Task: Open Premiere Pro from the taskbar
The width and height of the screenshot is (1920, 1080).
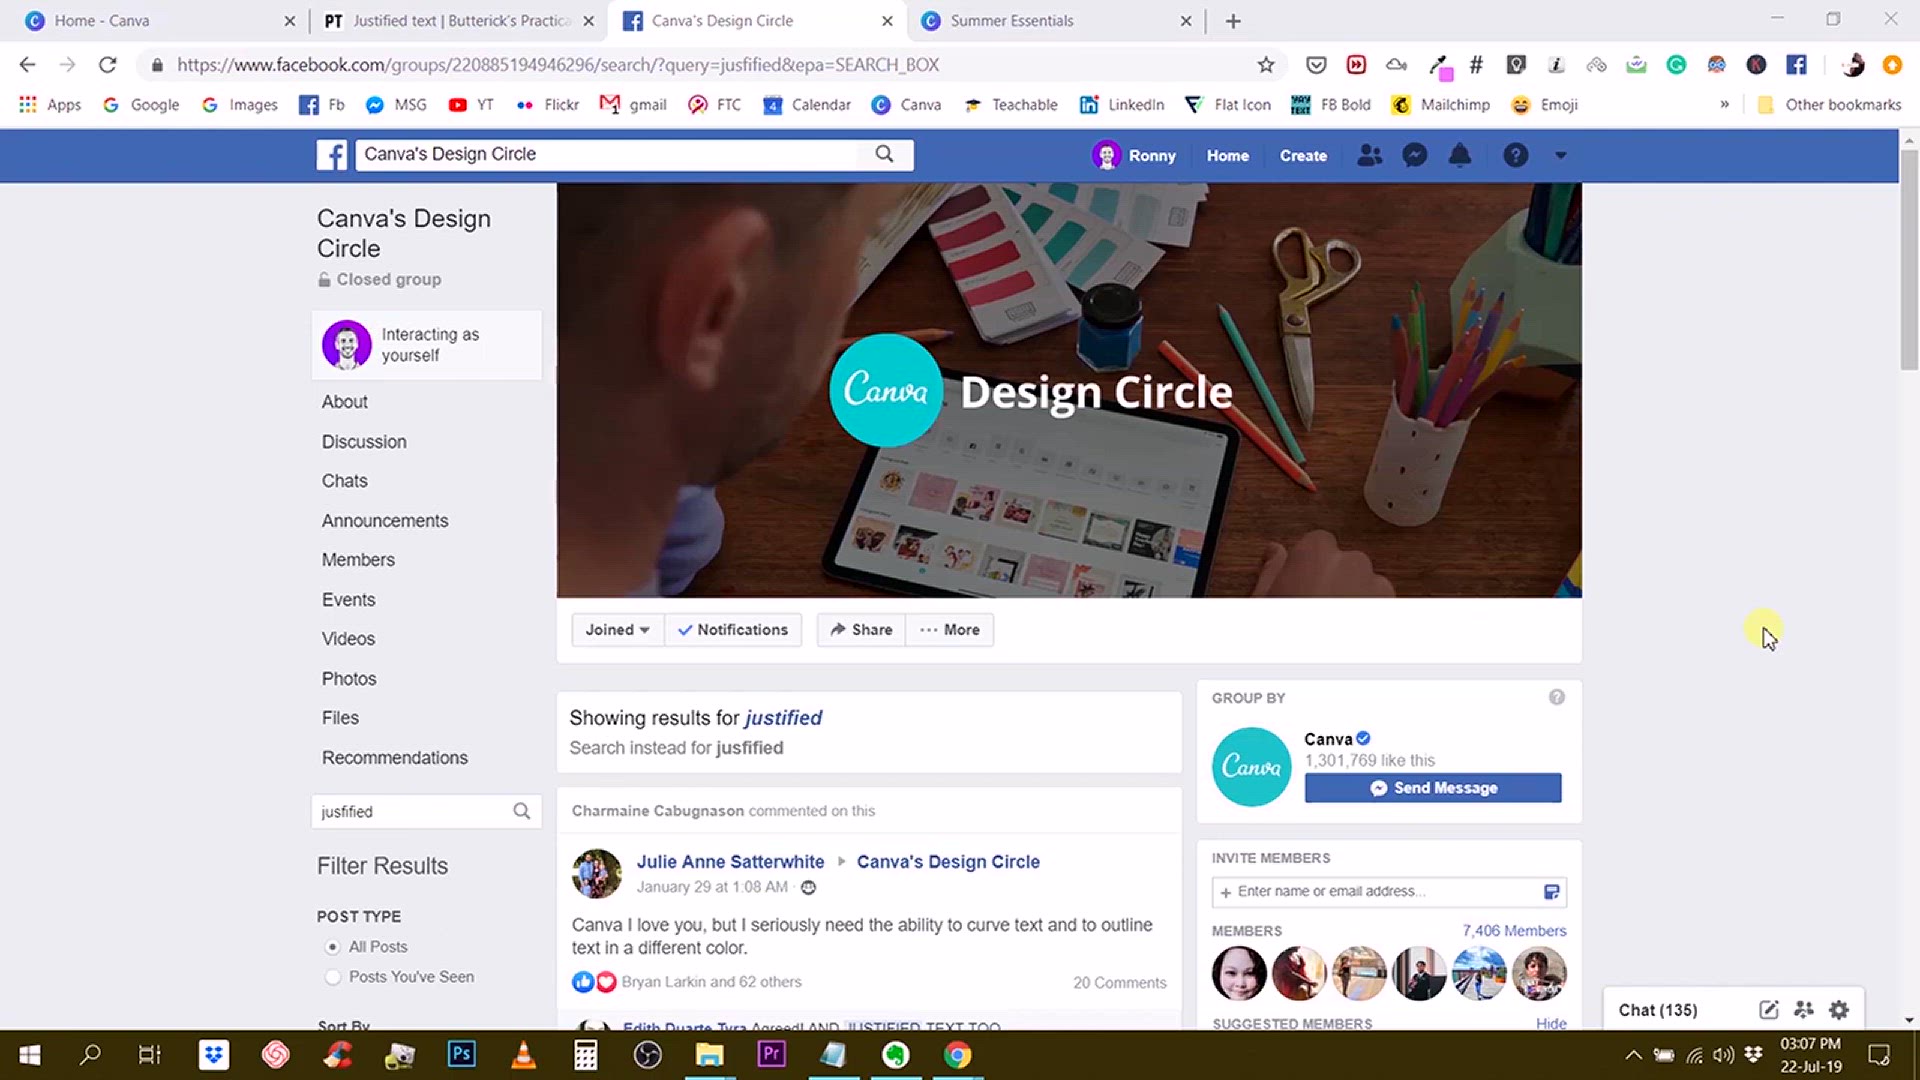Action: coord(771,1055)
